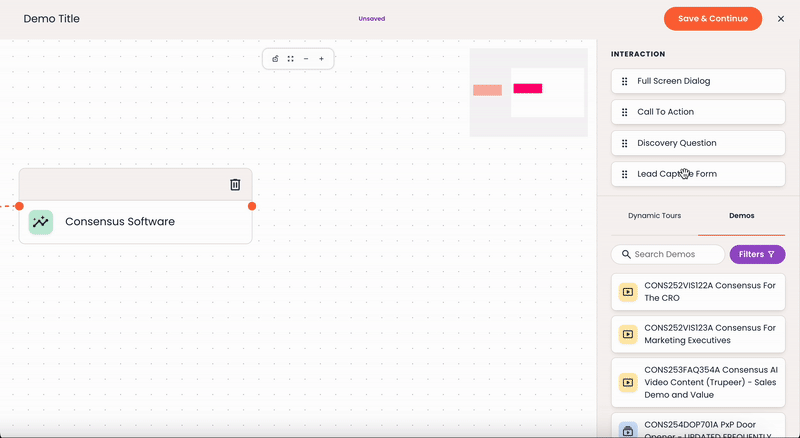Click the right orange connector dot on node
Image resolution: width=800 pixels, height=438 pixels.
[x=252, y=206]
